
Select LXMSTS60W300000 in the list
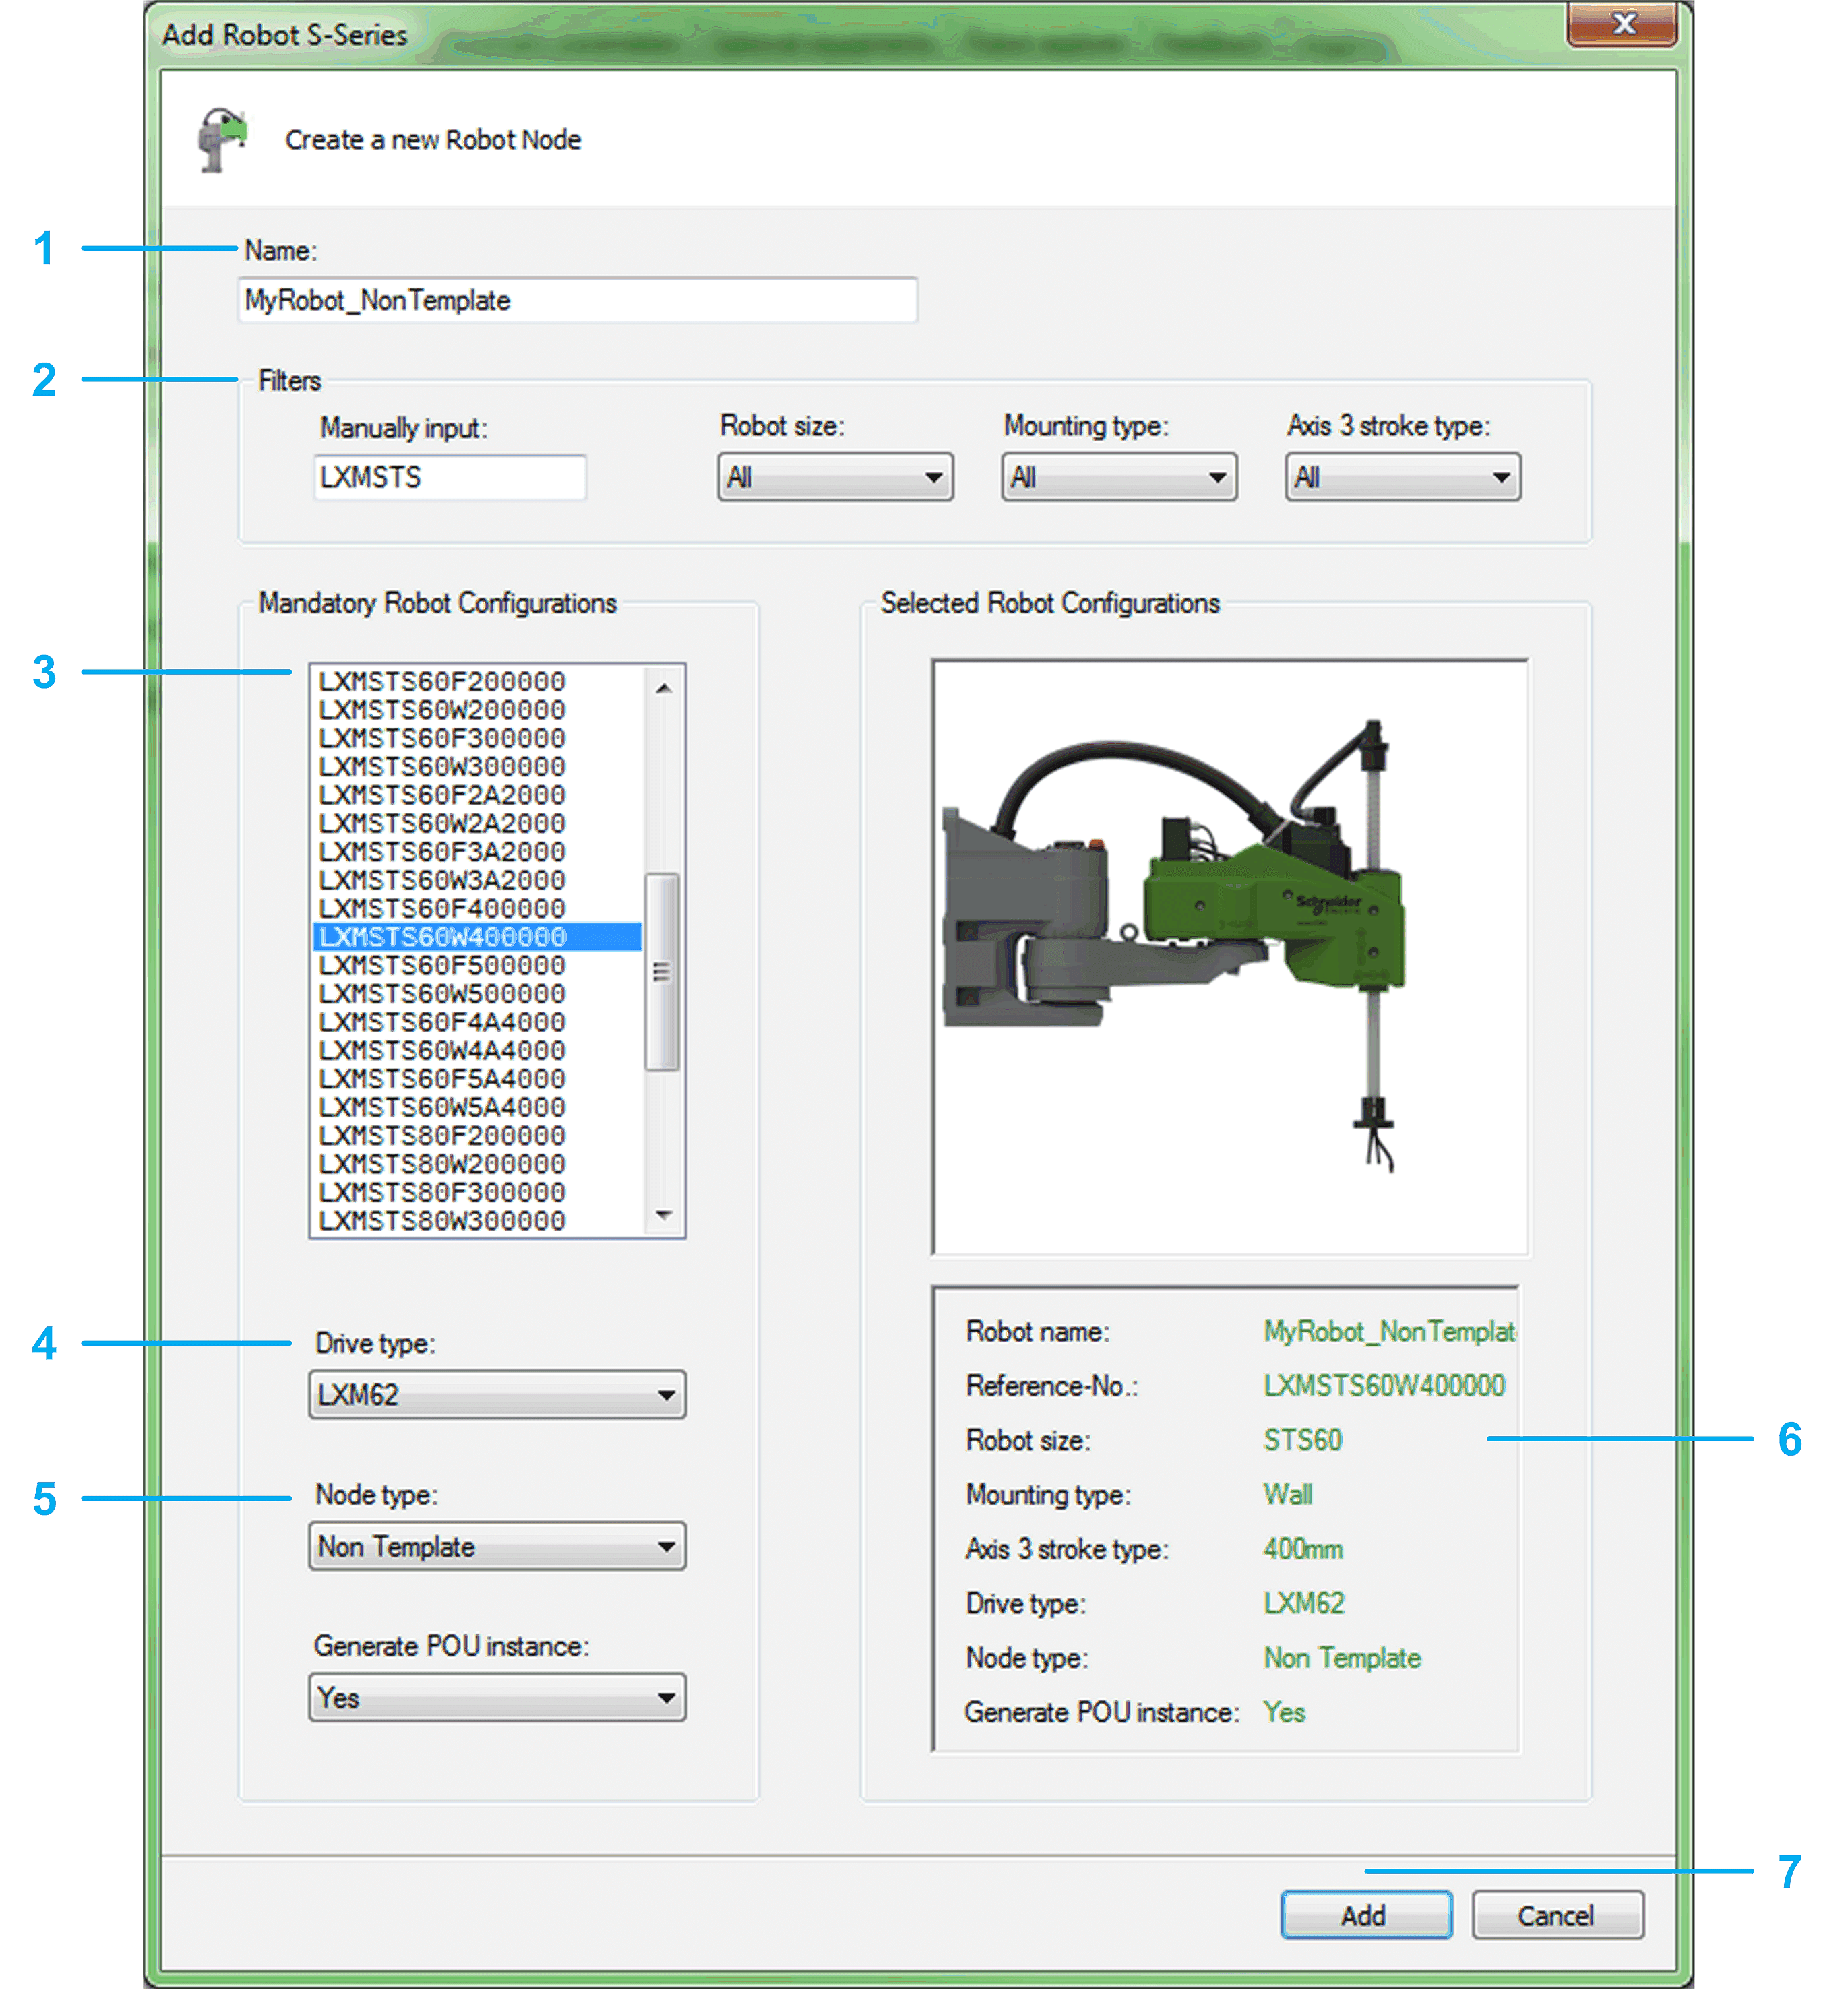pyautogui.click(x=477, y=766)
